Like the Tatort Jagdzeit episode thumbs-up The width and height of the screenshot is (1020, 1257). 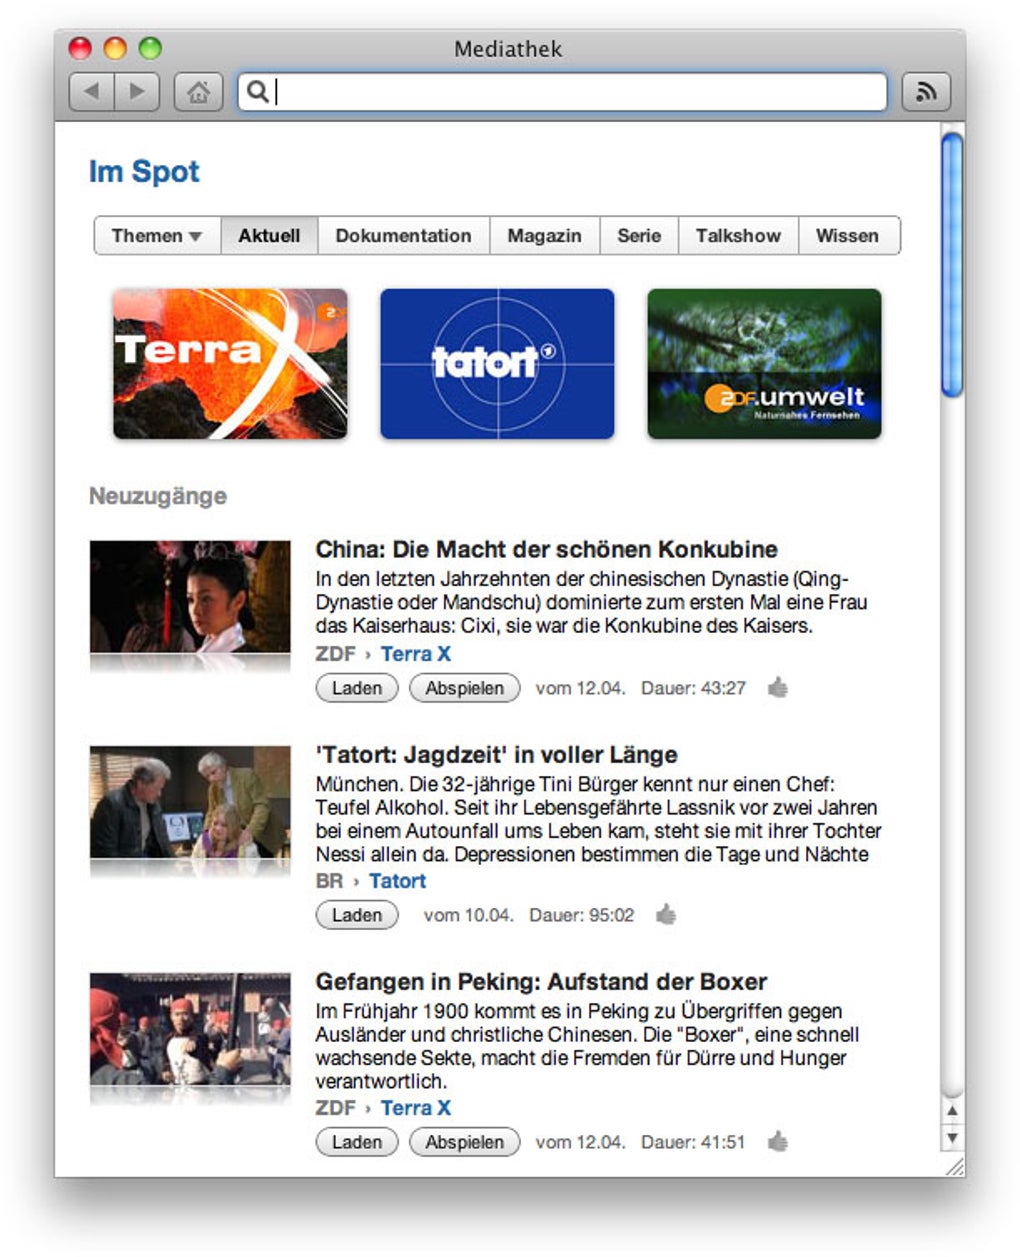coord(666,914)
